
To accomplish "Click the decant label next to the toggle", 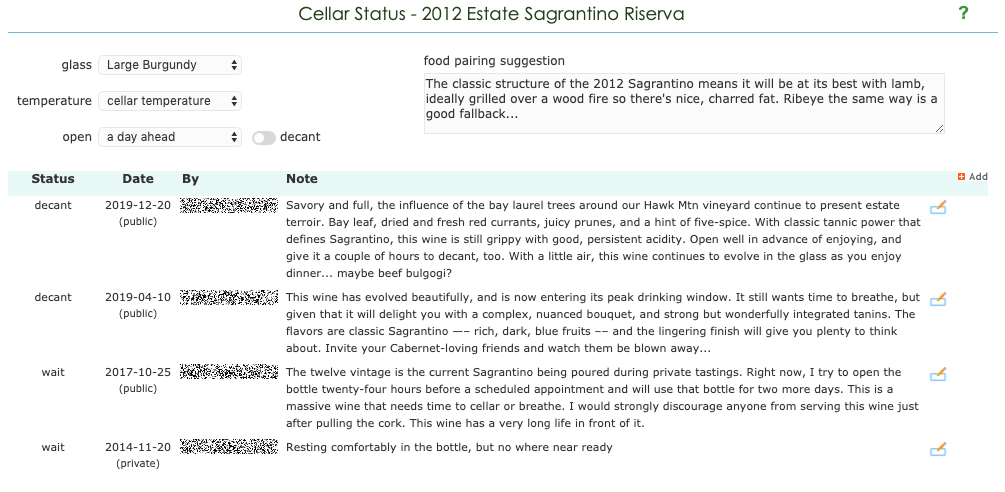I will (300, 137).
